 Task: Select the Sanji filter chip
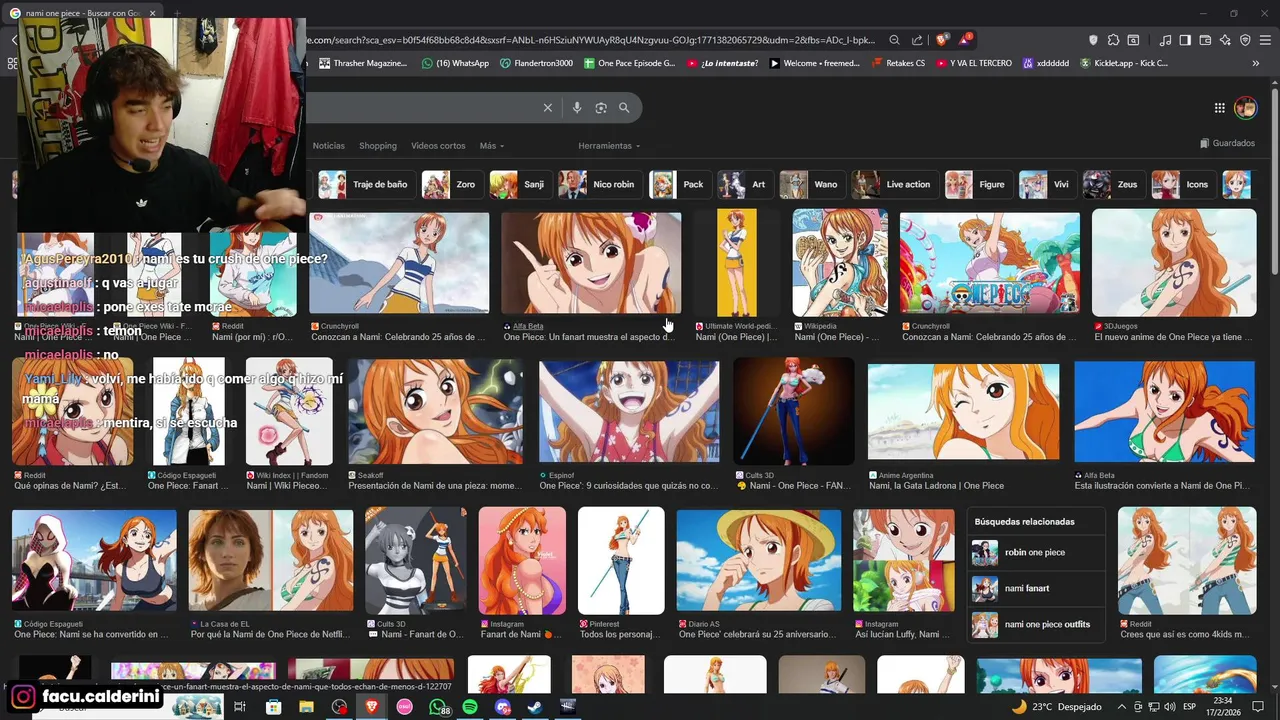tap(519, 184)
